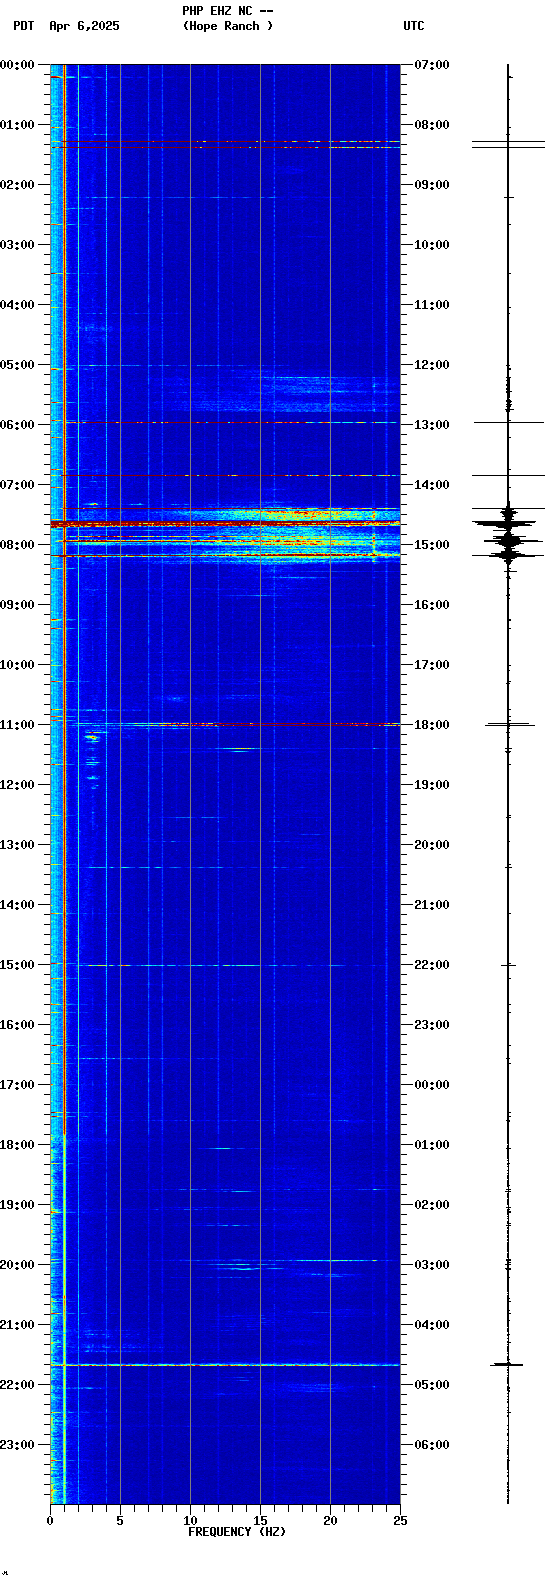Select the date 'Apr 6,2025'

(84, 26)
